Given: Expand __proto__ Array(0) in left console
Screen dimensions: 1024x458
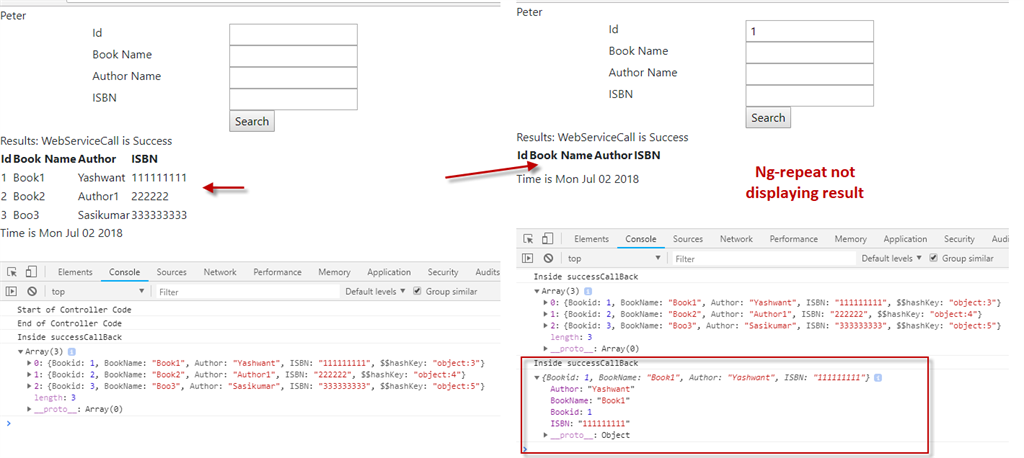Looking at the screenshot, I should [29, 409].
